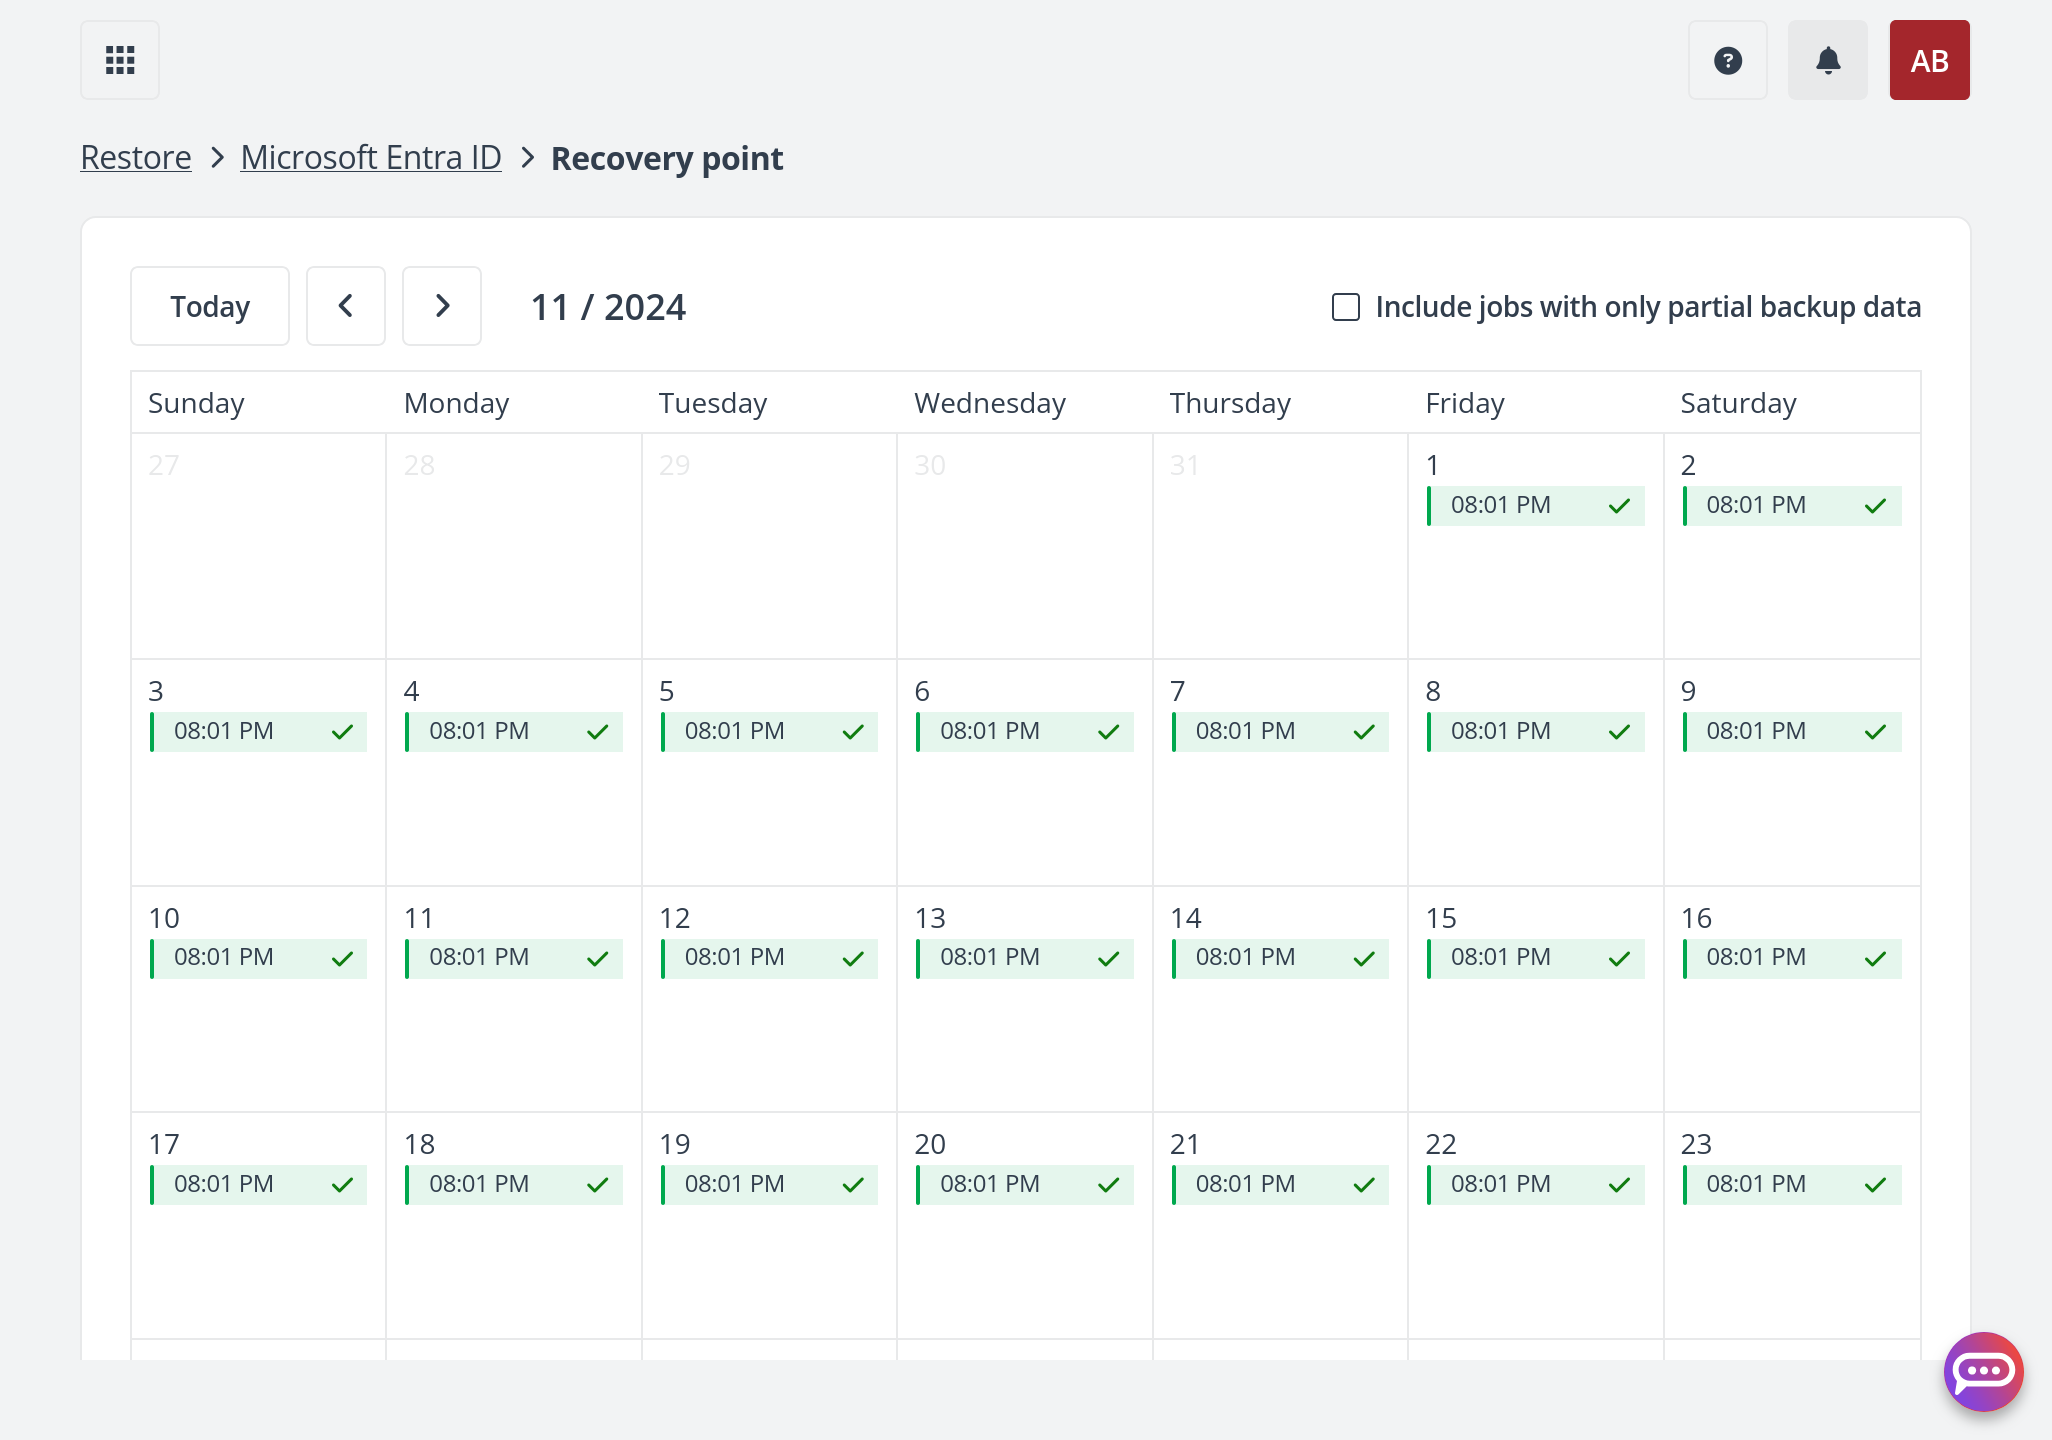Open the apps grid menu
This screenshot has height=1440, width=2052.
(120, 60)
